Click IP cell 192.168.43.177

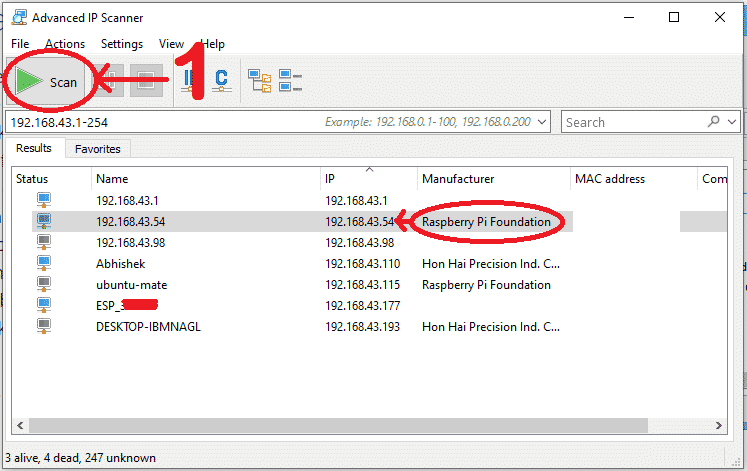pos(363,306)
